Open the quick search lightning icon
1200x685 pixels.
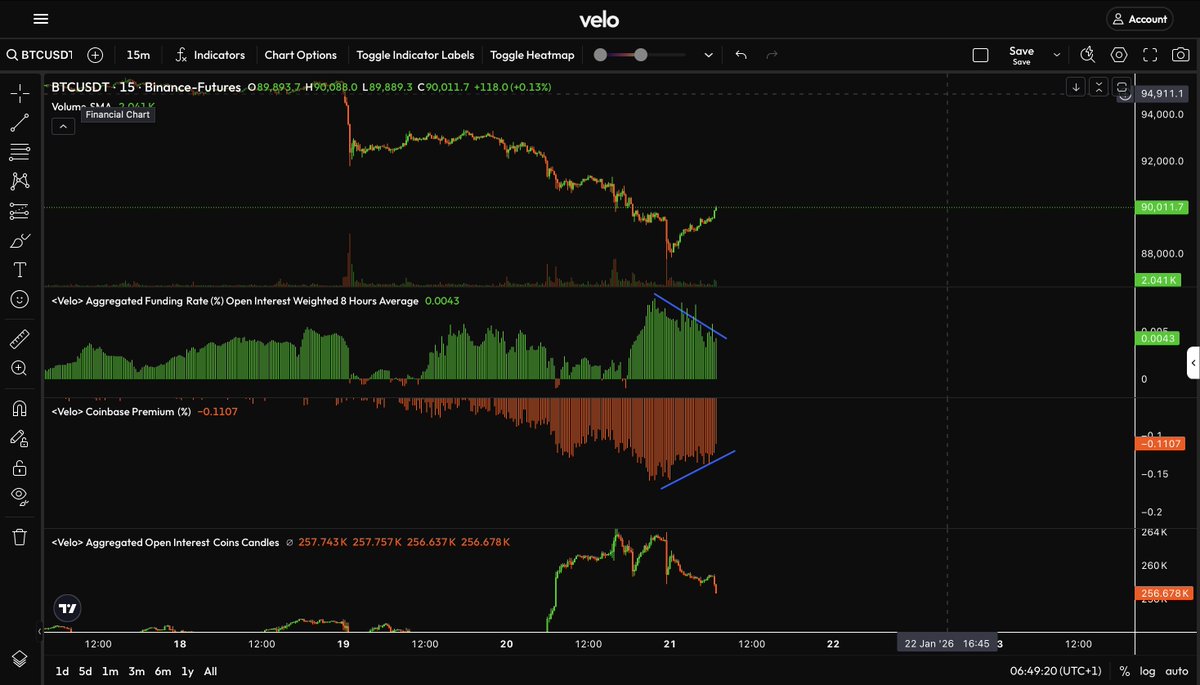pos(1088,55)
